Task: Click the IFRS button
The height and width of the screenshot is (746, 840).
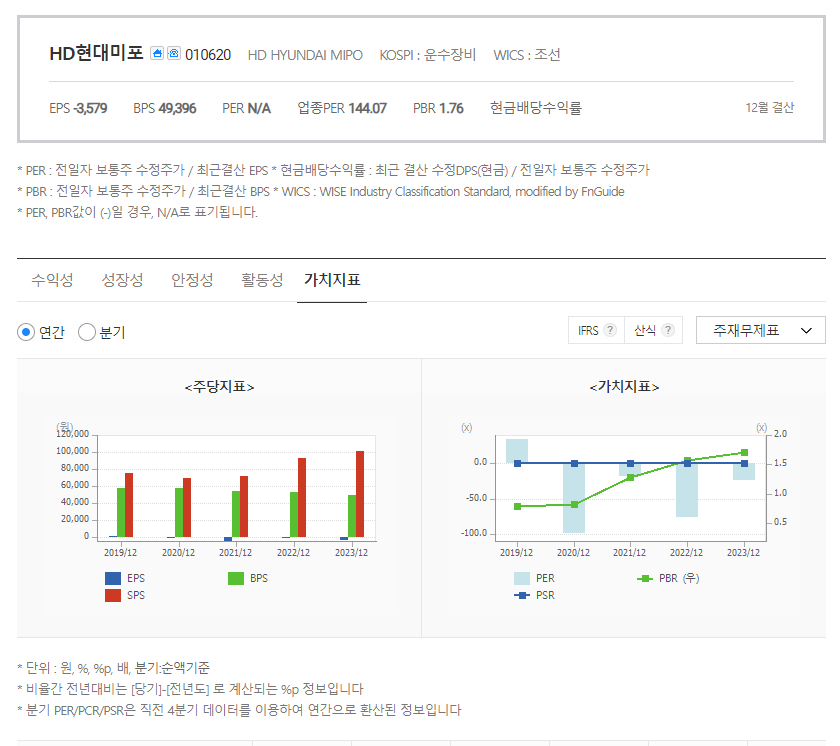Action: click(x=596, y=330)
